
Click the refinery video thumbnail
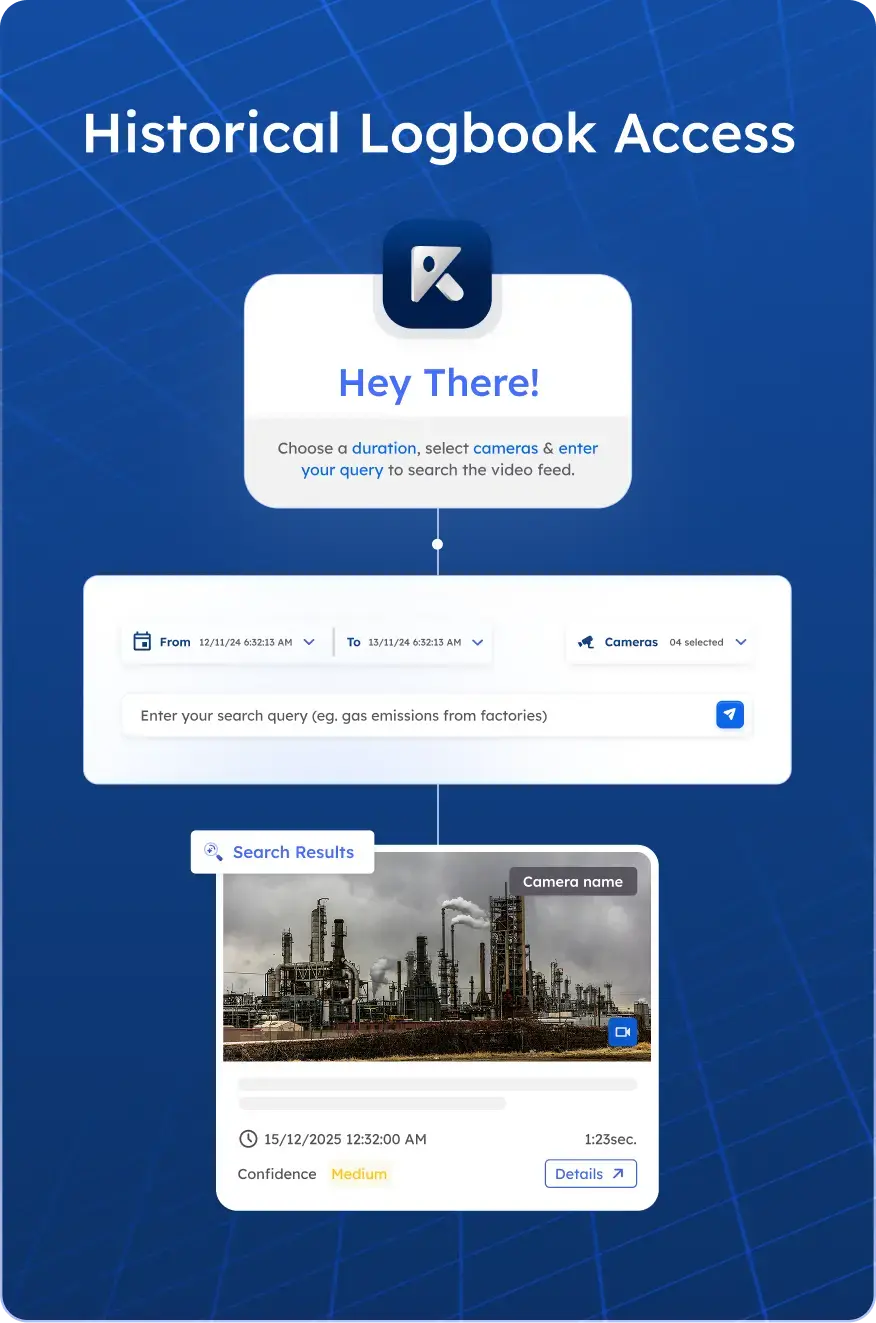(x=437, y=956)
